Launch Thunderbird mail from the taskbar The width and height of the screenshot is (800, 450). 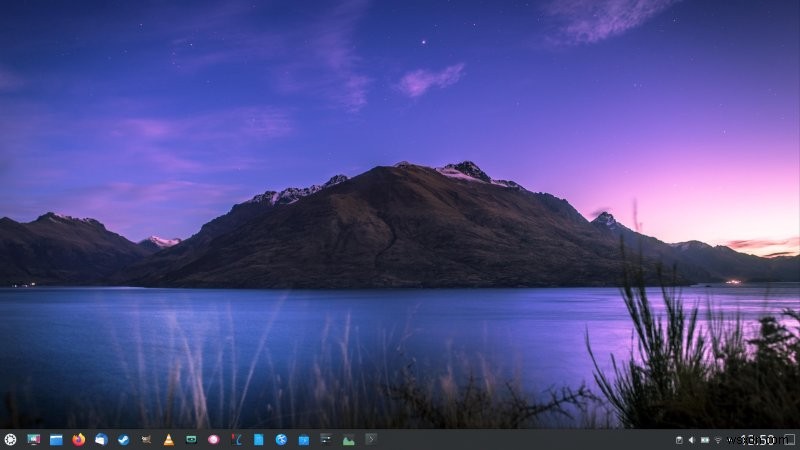[x=101, y=439]
